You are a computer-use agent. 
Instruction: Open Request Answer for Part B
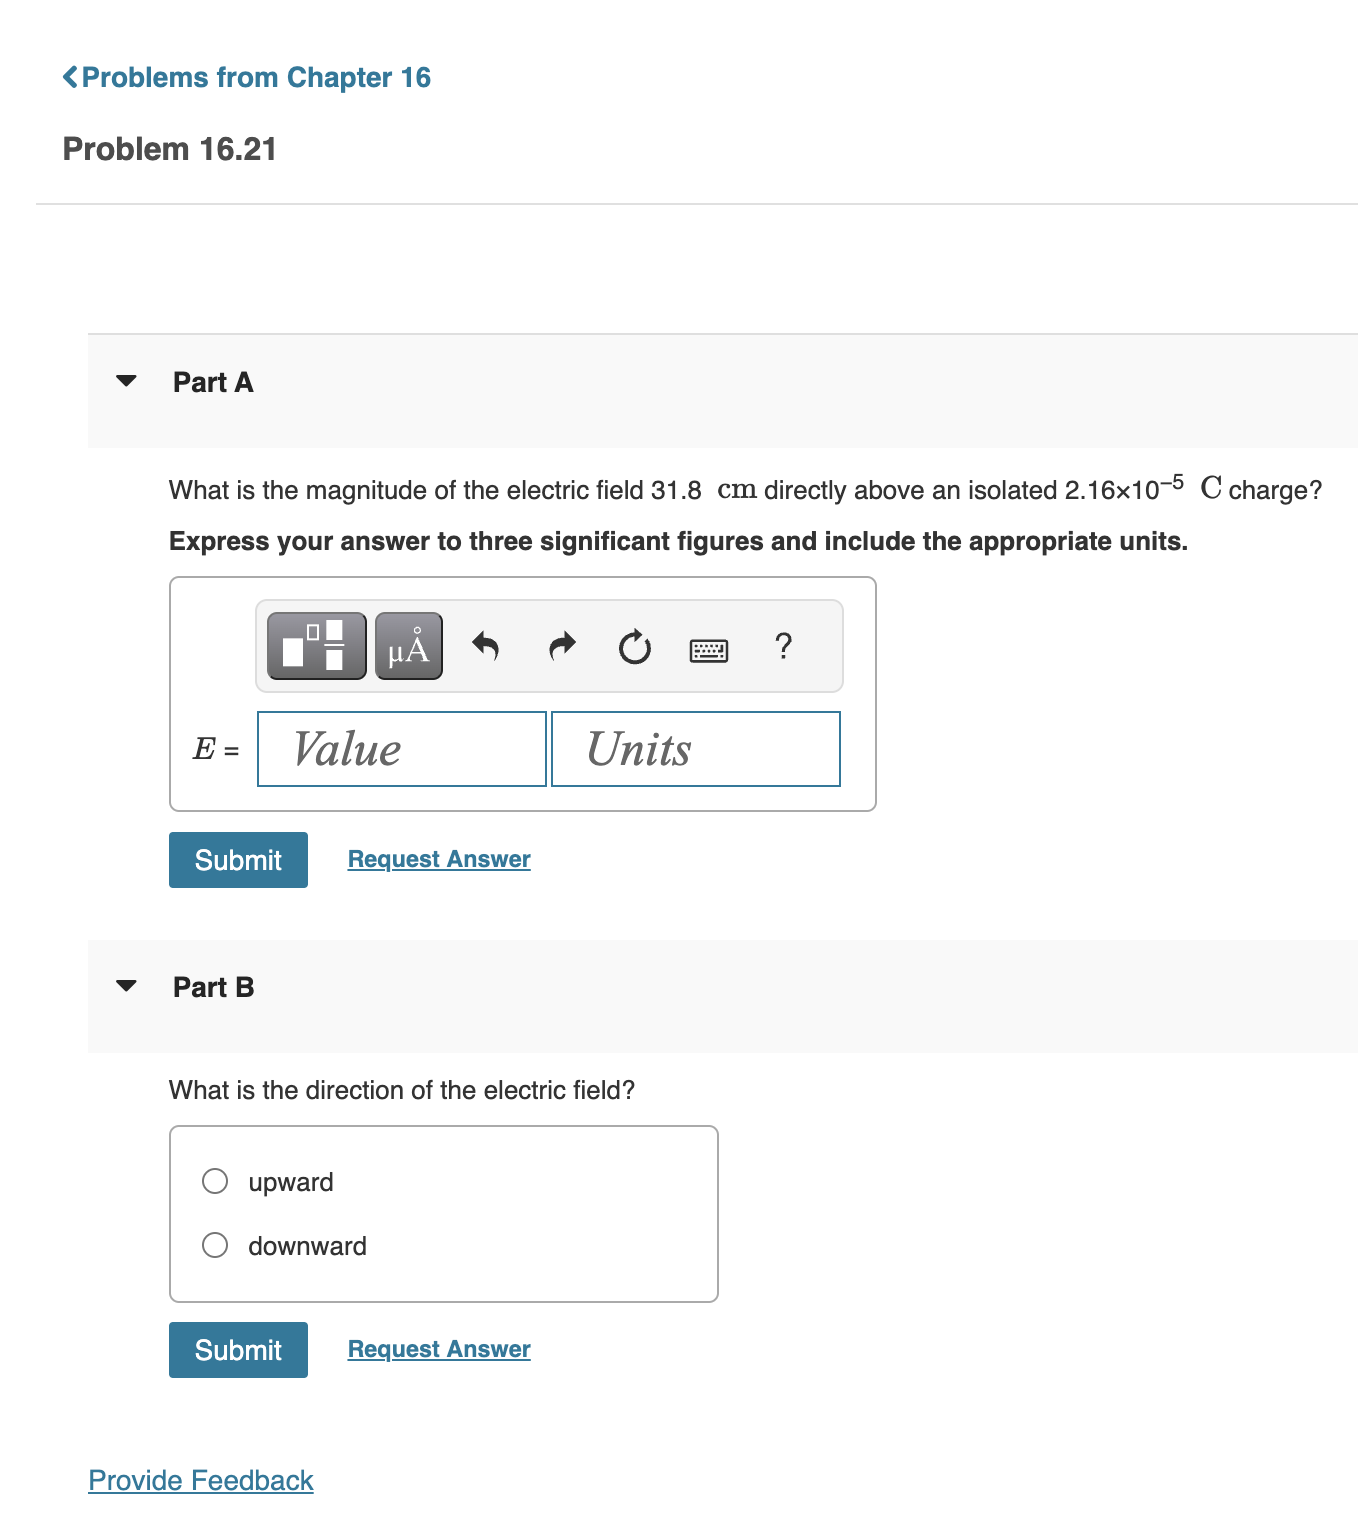[x=437, y=1348]
